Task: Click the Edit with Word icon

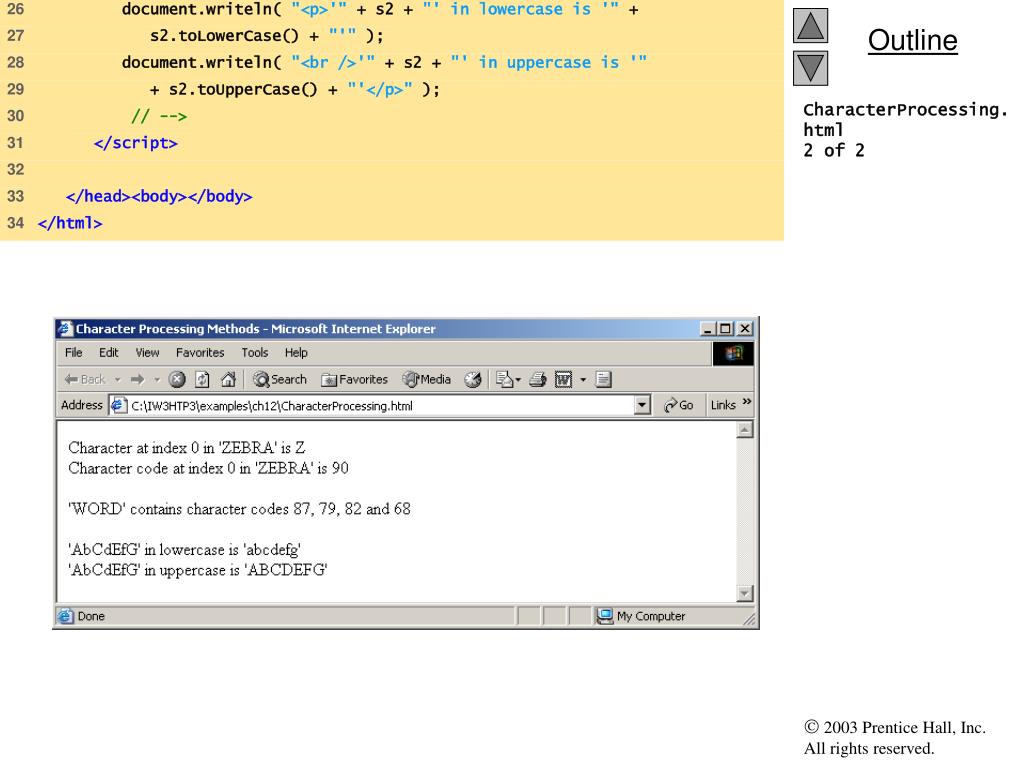Action: (x=561, y=379)
